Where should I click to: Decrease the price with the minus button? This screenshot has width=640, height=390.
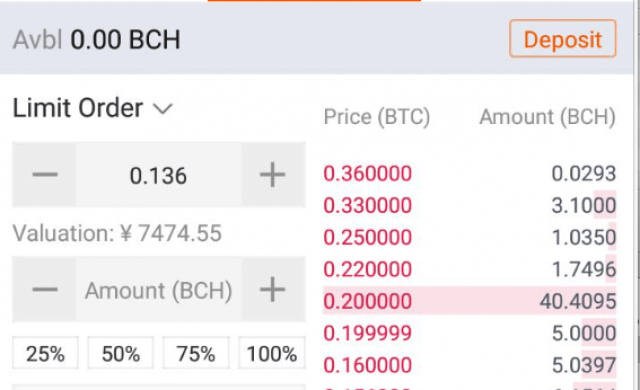click(44, 175)
